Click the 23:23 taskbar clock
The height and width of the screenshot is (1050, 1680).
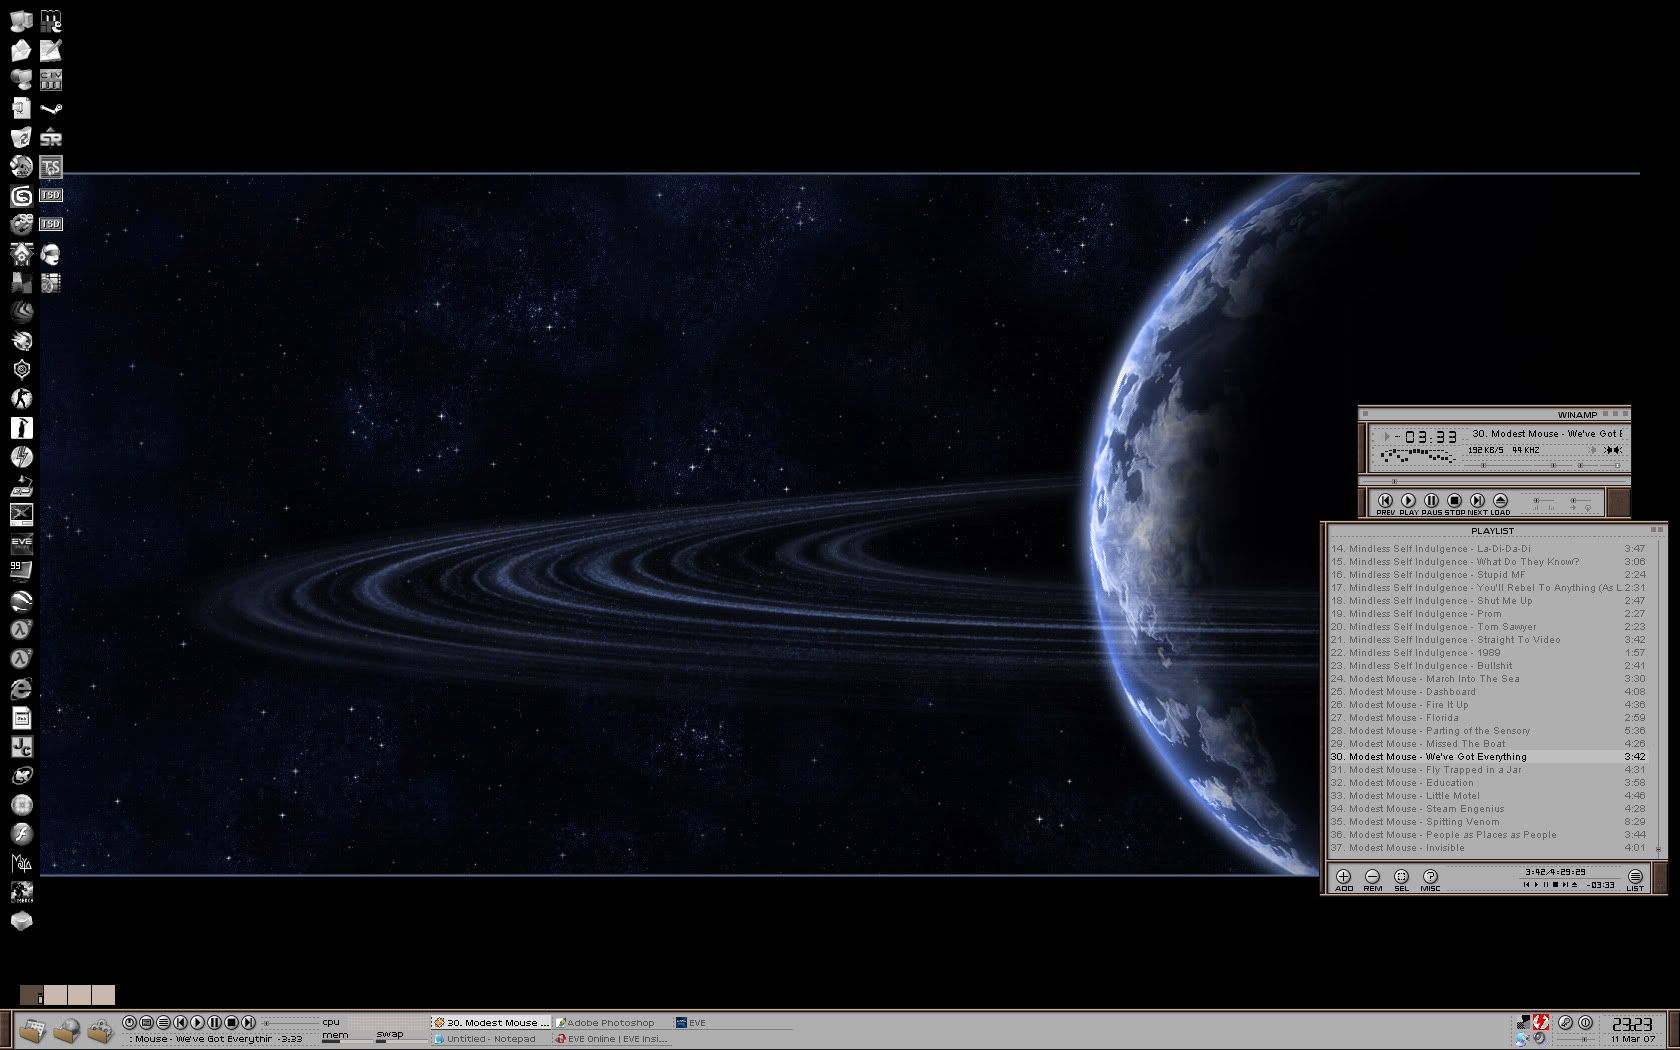tap(1632, 1024)
